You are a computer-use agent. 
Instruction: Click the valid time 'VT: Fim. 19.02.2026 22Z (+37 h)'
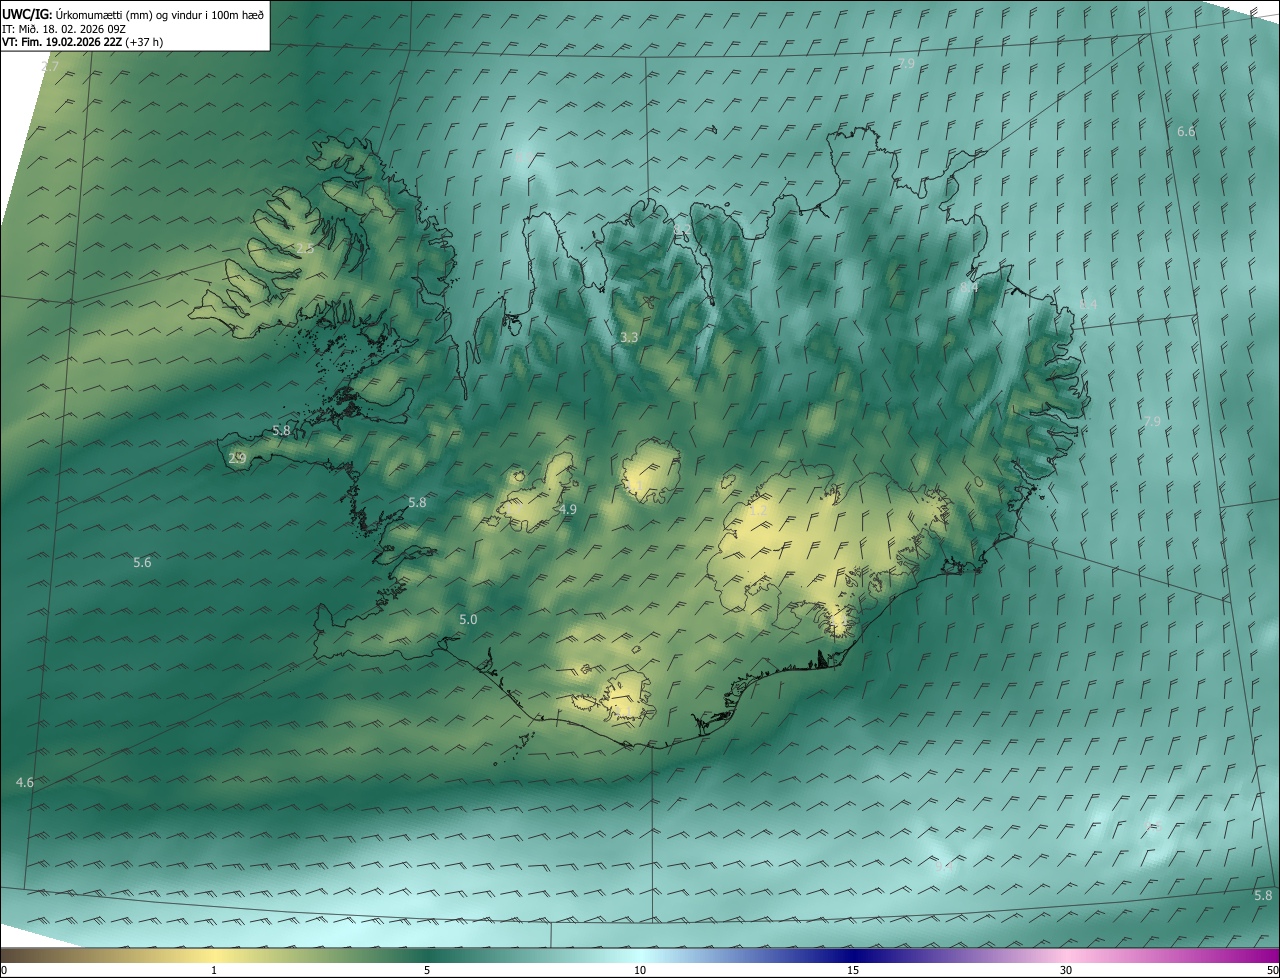(x=82, y=42)
